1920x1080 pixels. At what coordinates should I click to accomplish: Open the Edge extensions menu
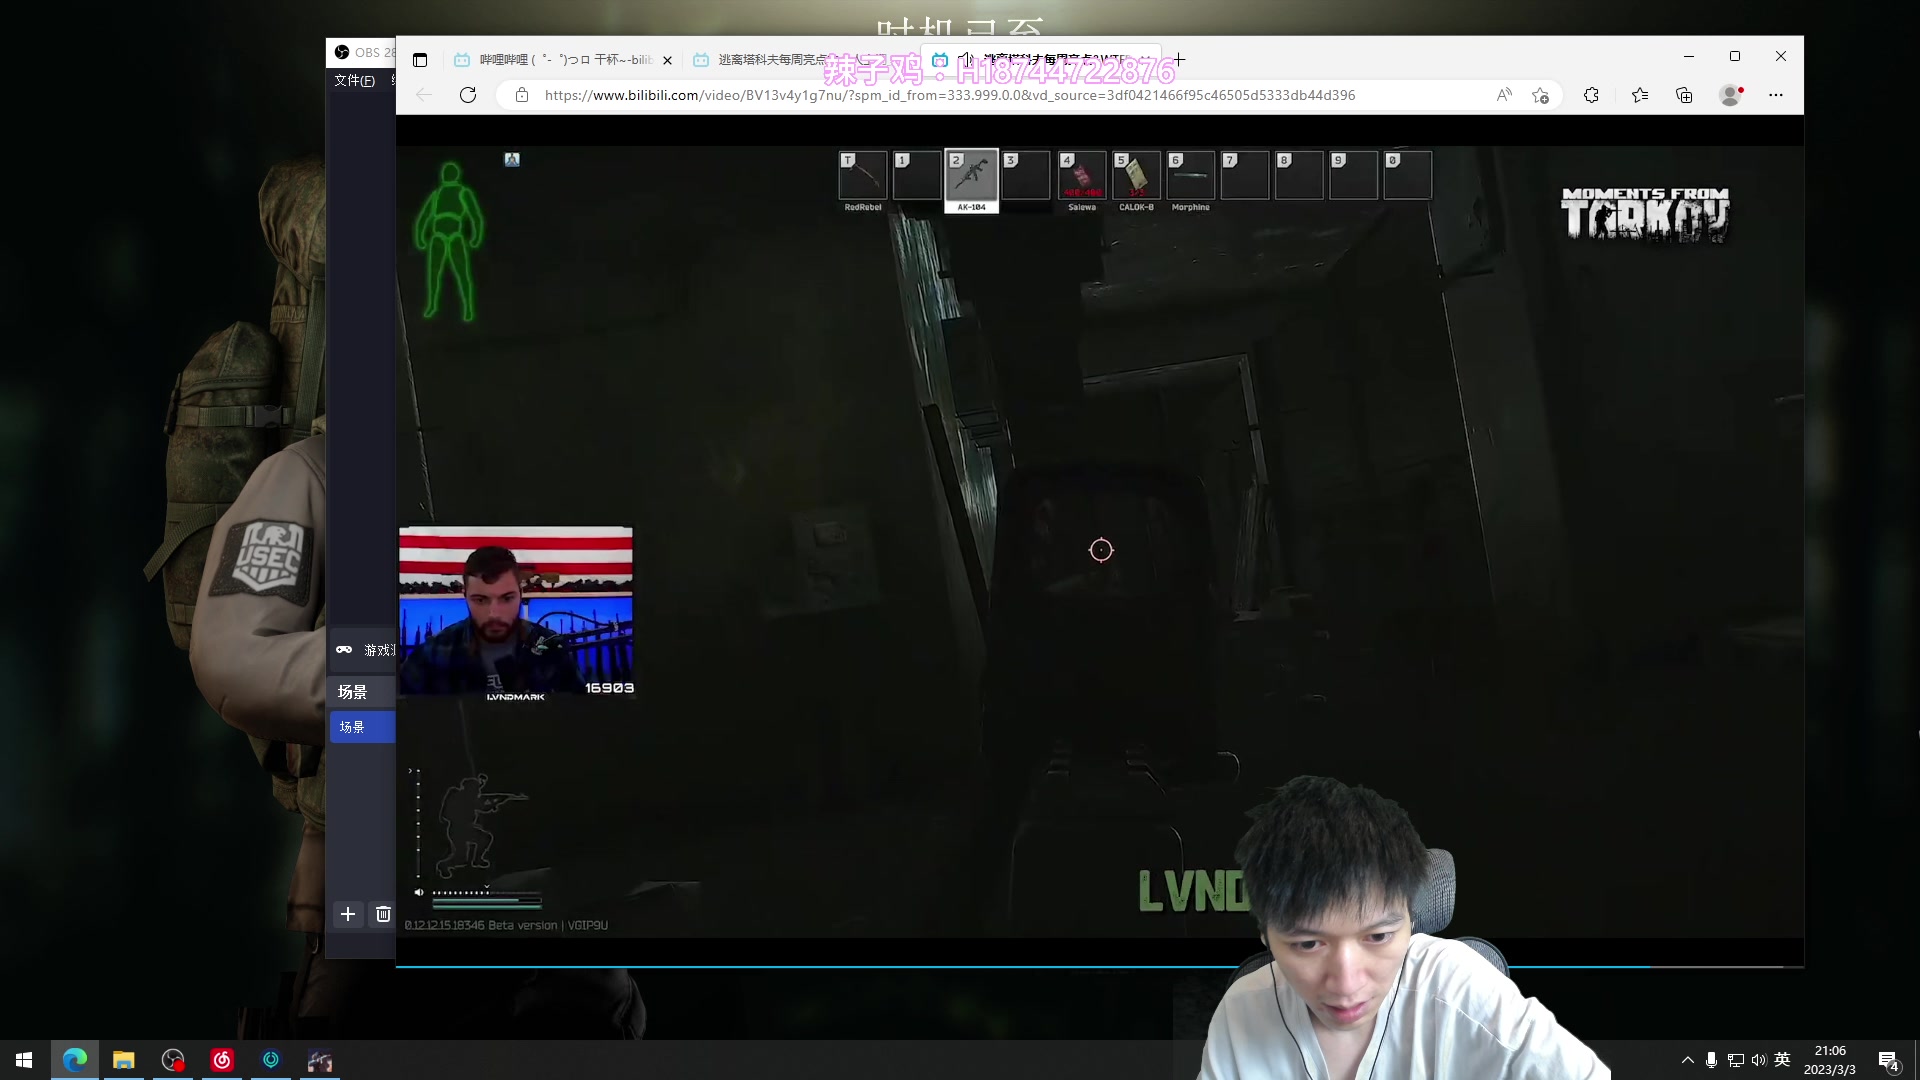click(x=1591, y=95)
